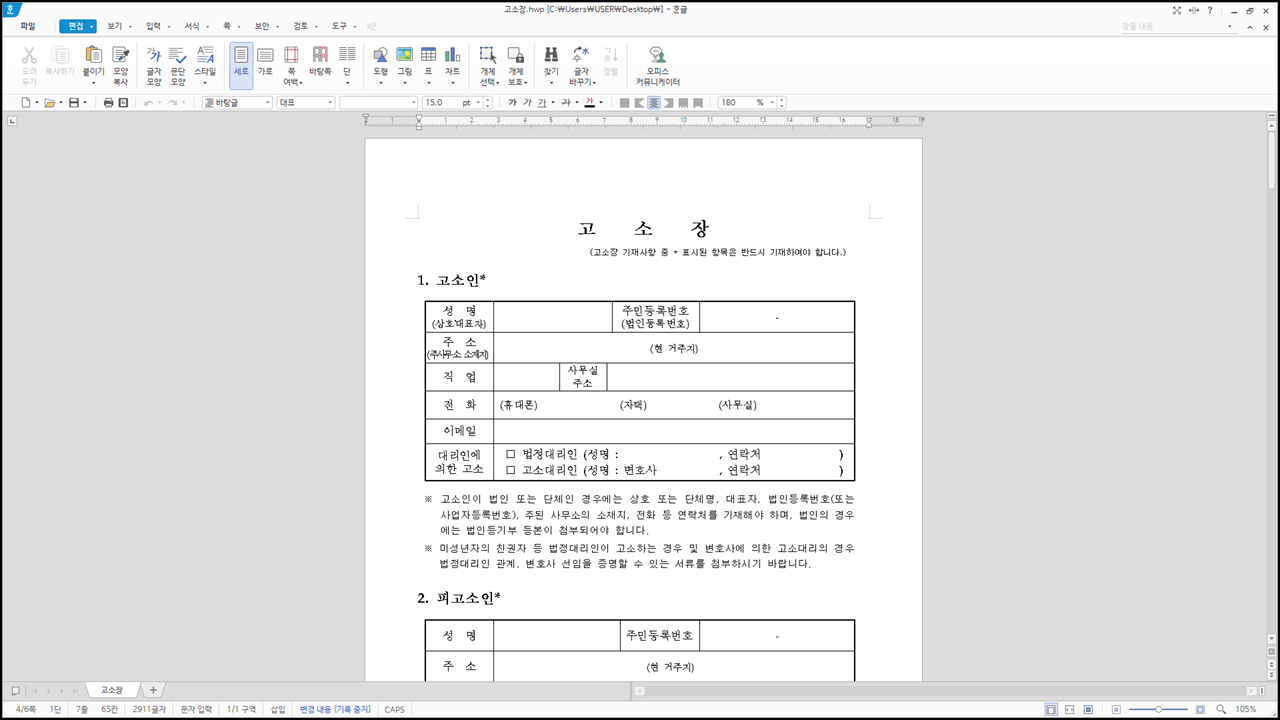Image resolution: width=1280 pixels, height=720 pixels.
Task: Click the save (disk) icon
Action: click(x=73, y=103)
